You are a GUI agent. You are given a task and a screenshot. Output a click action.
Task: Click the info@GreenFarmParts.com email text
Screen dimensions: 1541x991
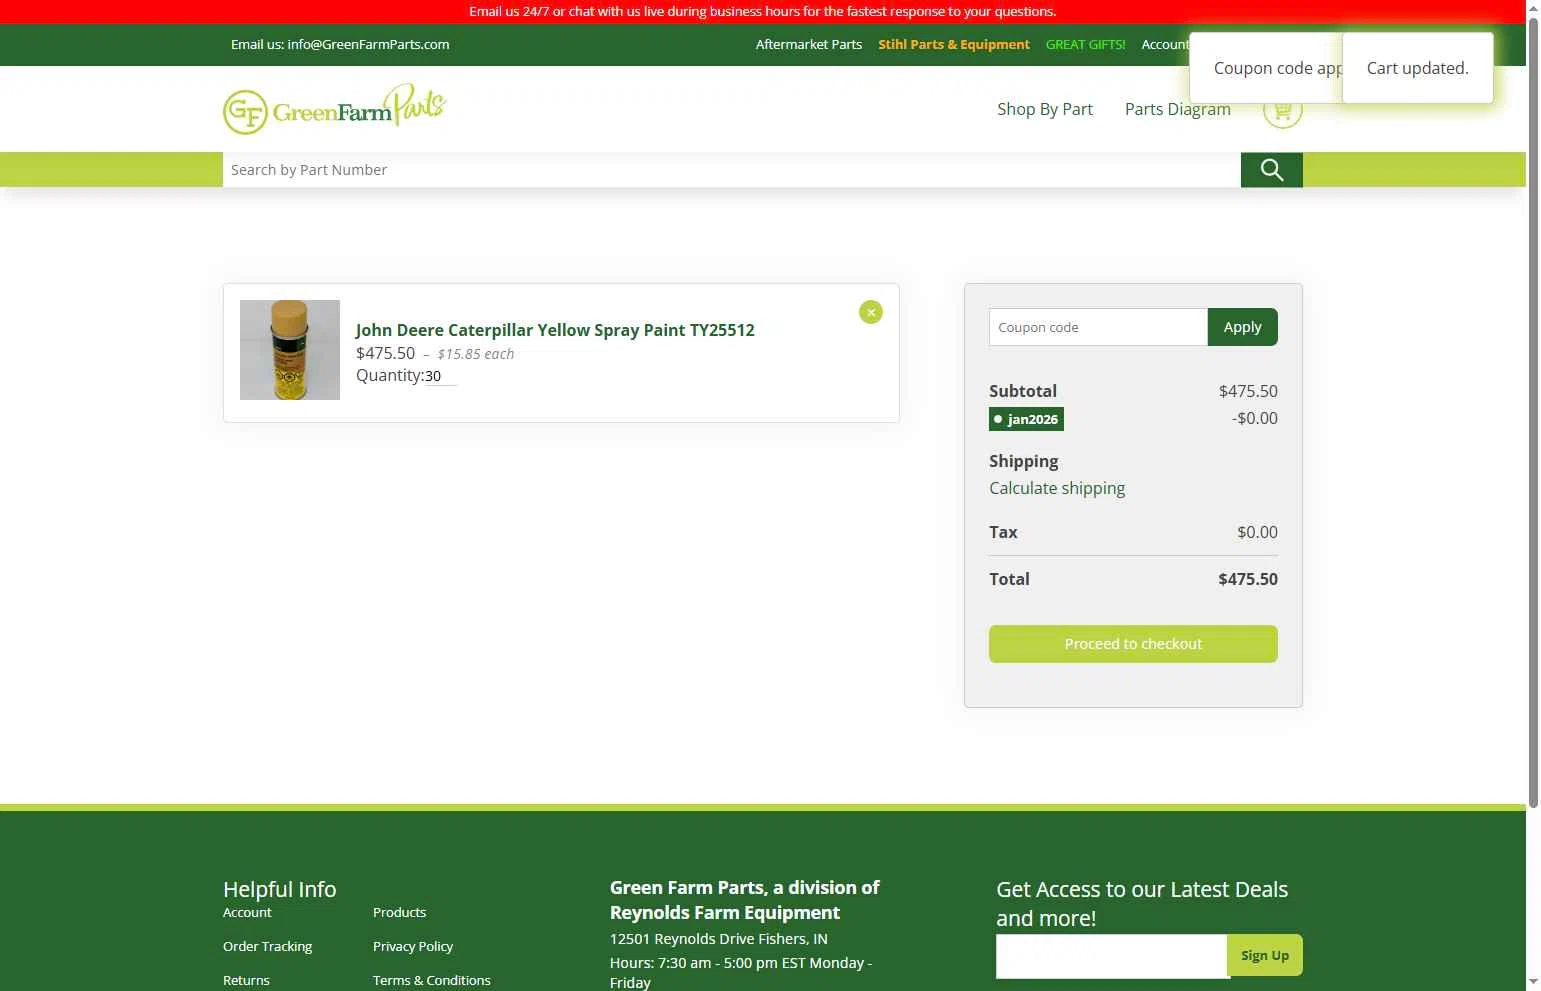pos(368,44)
